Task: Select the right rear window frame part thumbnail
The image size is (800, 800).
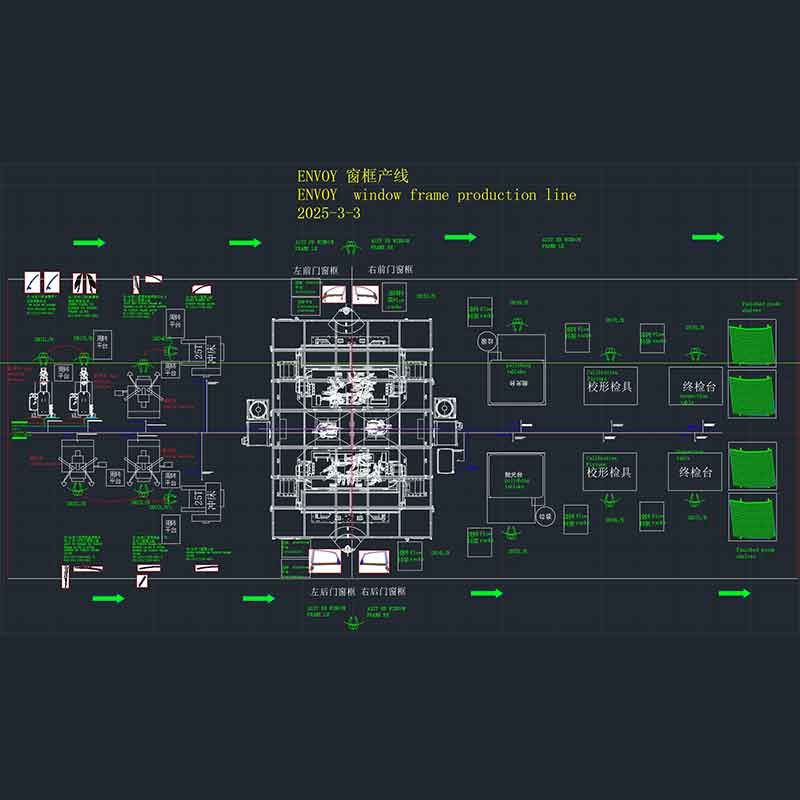Action: 374,562
